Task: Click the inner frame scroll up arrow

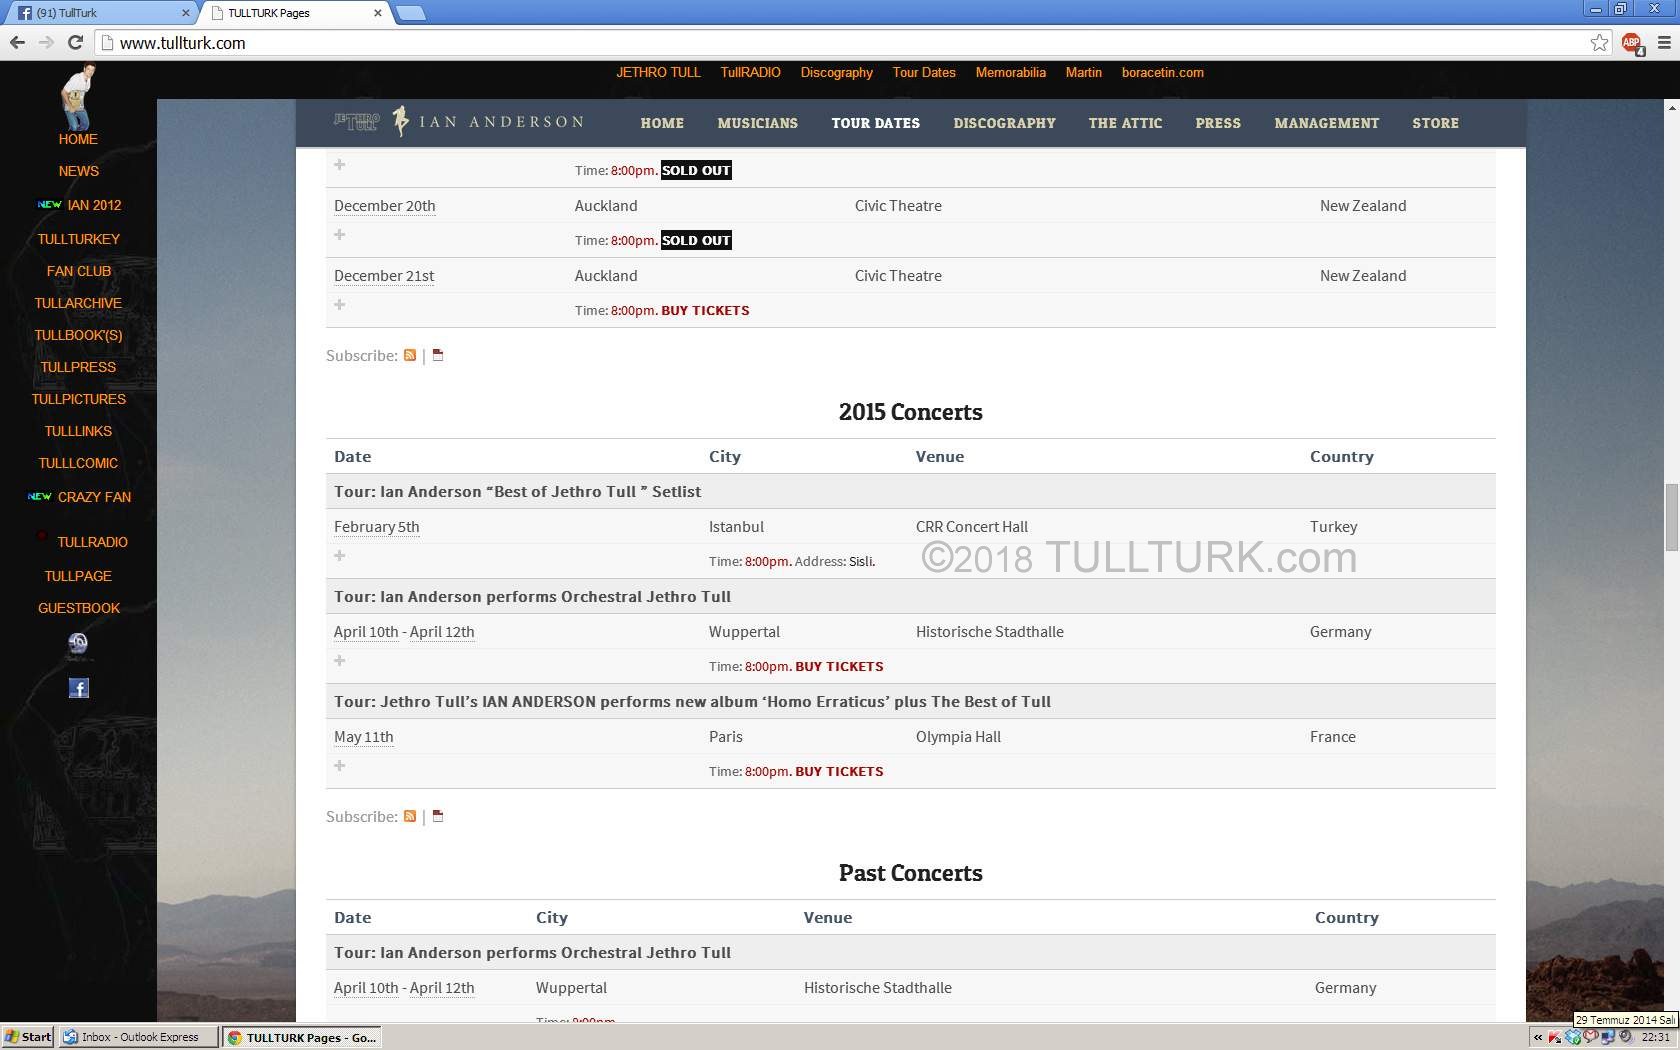Action: pos(1671,106)
